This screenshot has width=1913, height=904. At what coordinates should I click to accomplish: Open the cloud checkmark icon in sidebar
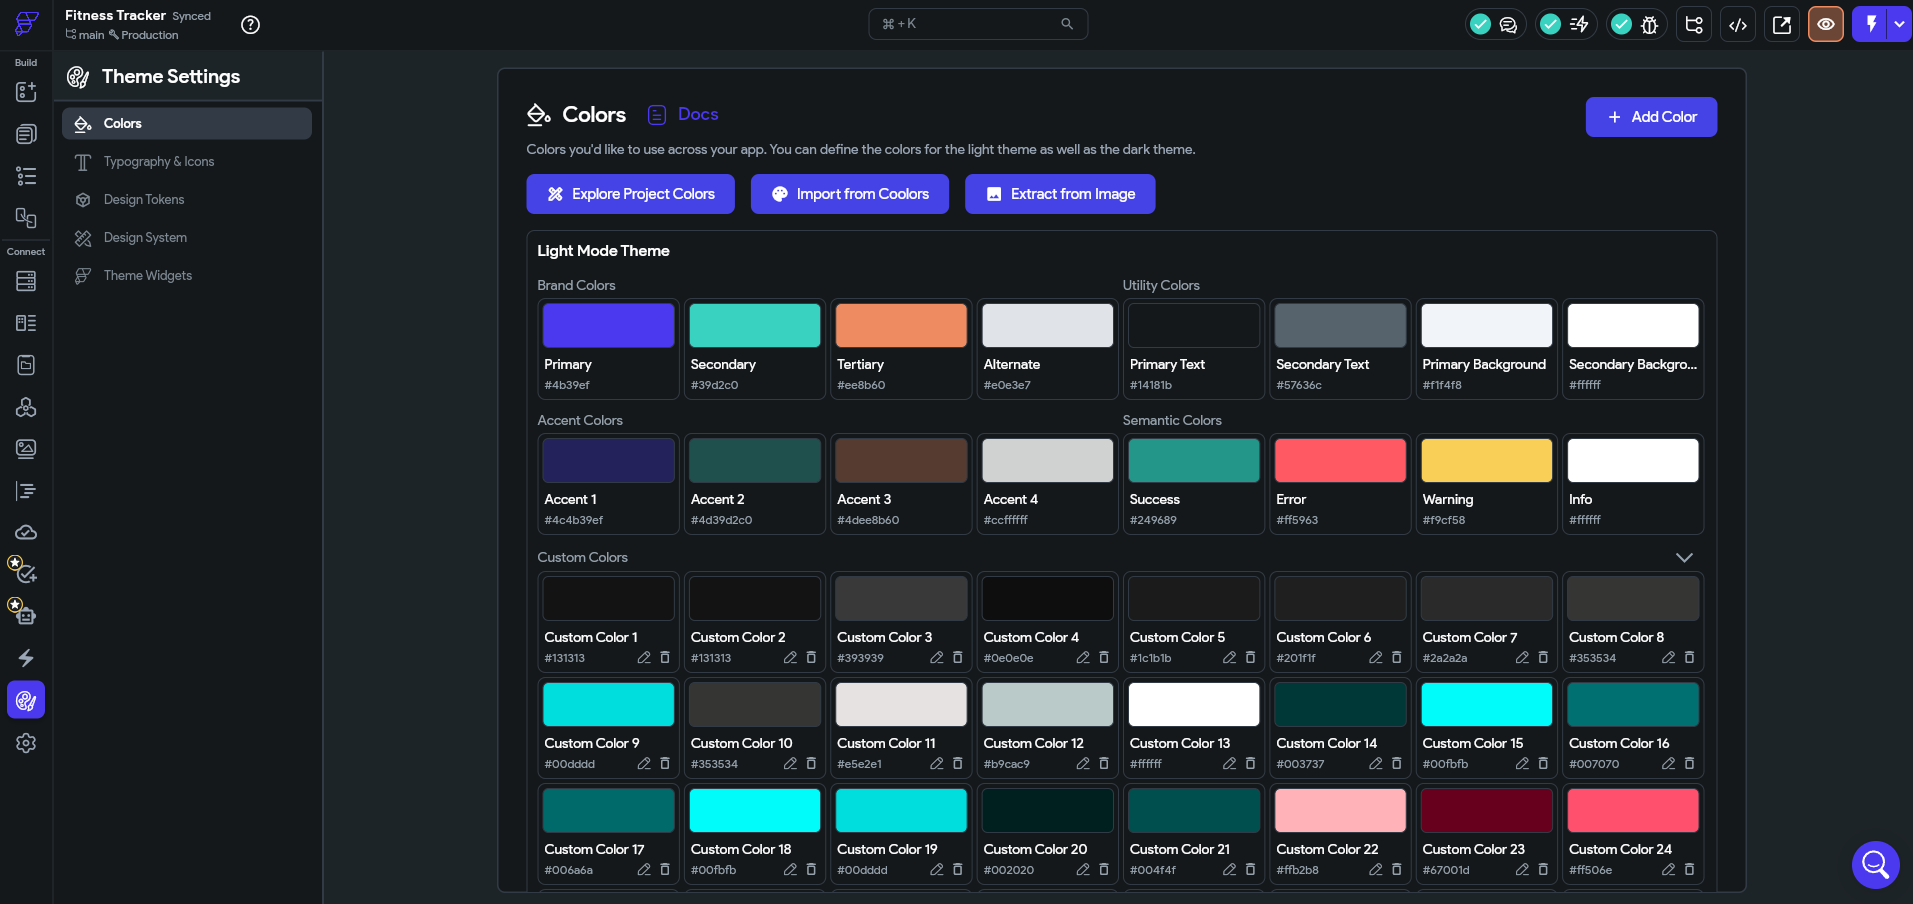point(26,533)
